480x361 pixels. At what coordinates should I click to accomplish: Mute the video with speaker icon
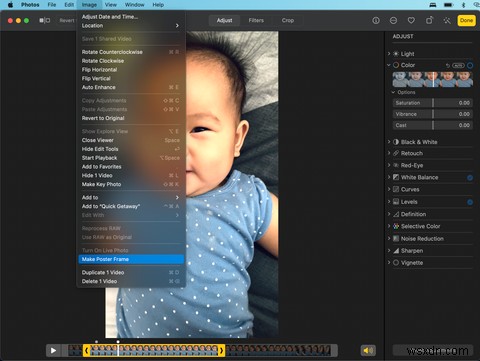(x=368, y=350)
